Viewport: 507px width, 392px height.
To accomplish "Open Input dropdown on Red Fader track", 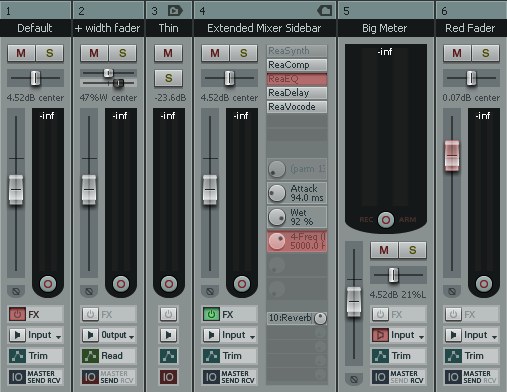I will [481, 335].
